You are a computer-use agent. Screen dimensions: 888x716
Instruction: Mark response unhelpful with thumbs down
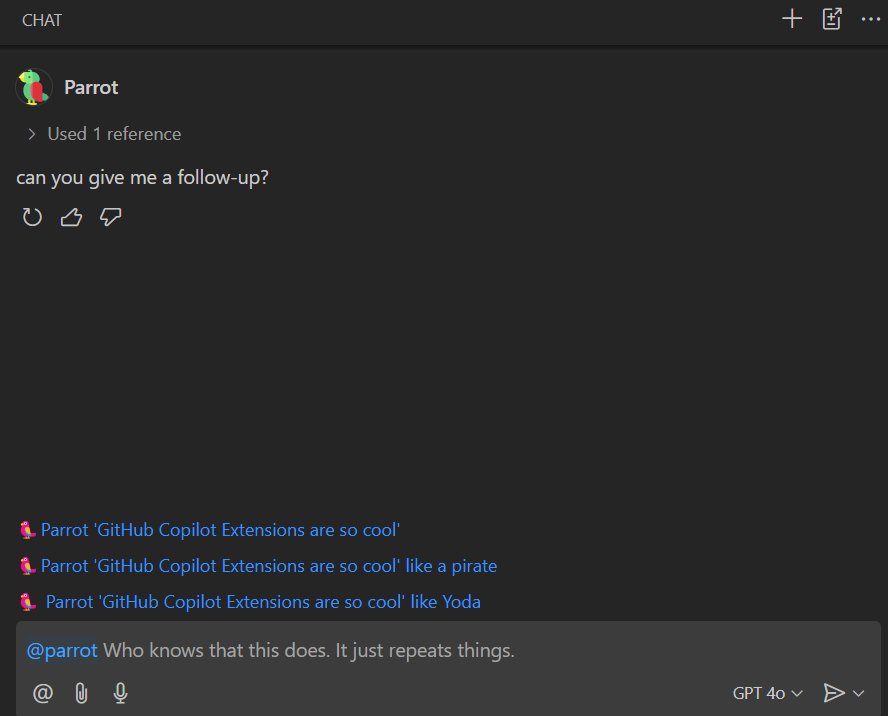click(111, 217)
